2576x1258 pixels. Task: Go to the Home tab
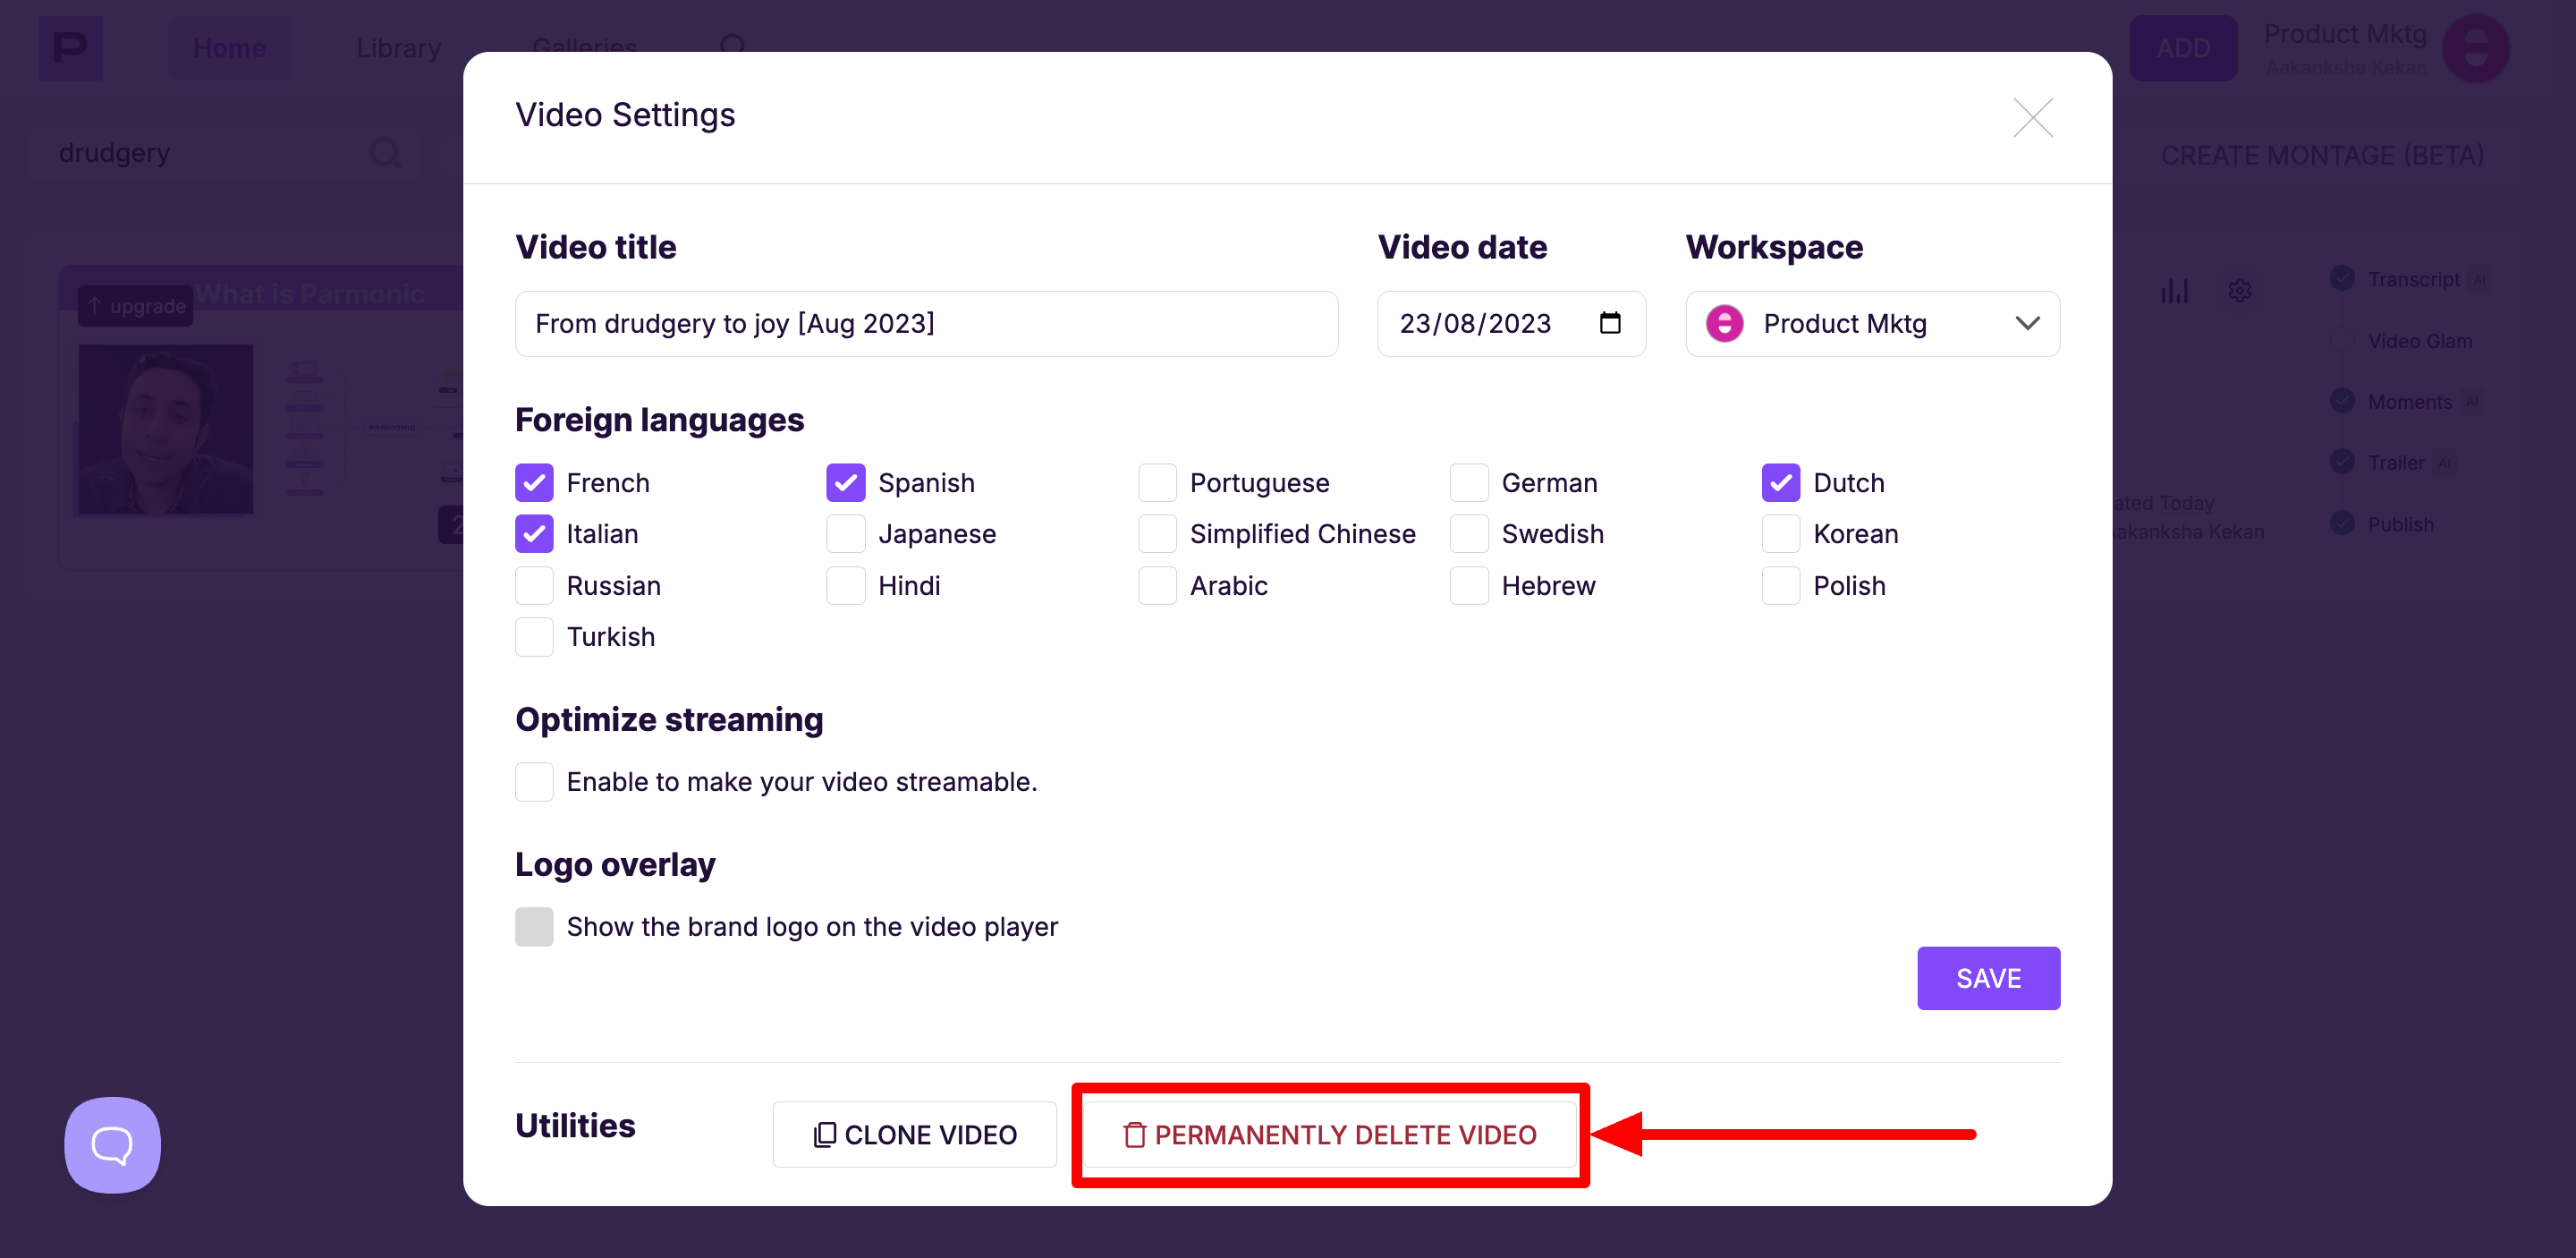(229, 47)
